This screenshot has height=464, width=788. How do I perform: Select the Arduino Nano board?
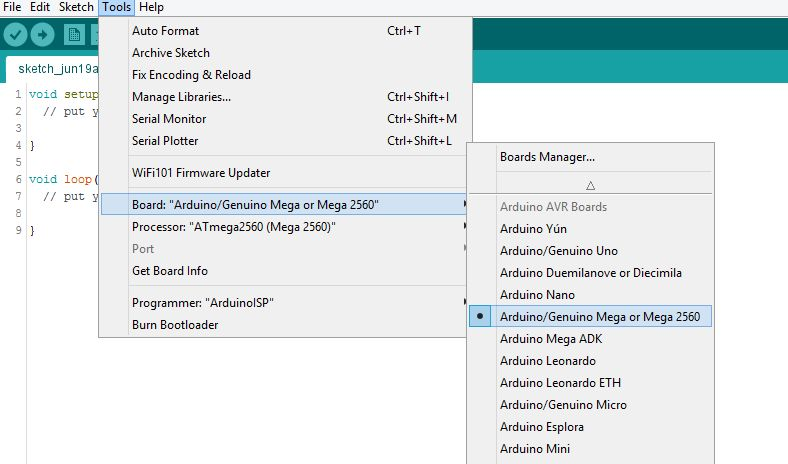point(590,295)
